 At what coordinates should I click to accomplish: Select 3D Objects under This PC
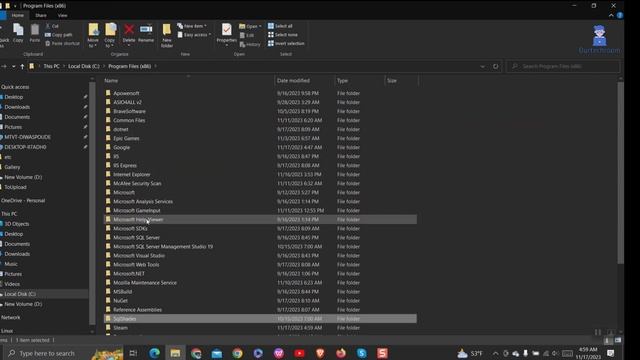click(17, 224)
